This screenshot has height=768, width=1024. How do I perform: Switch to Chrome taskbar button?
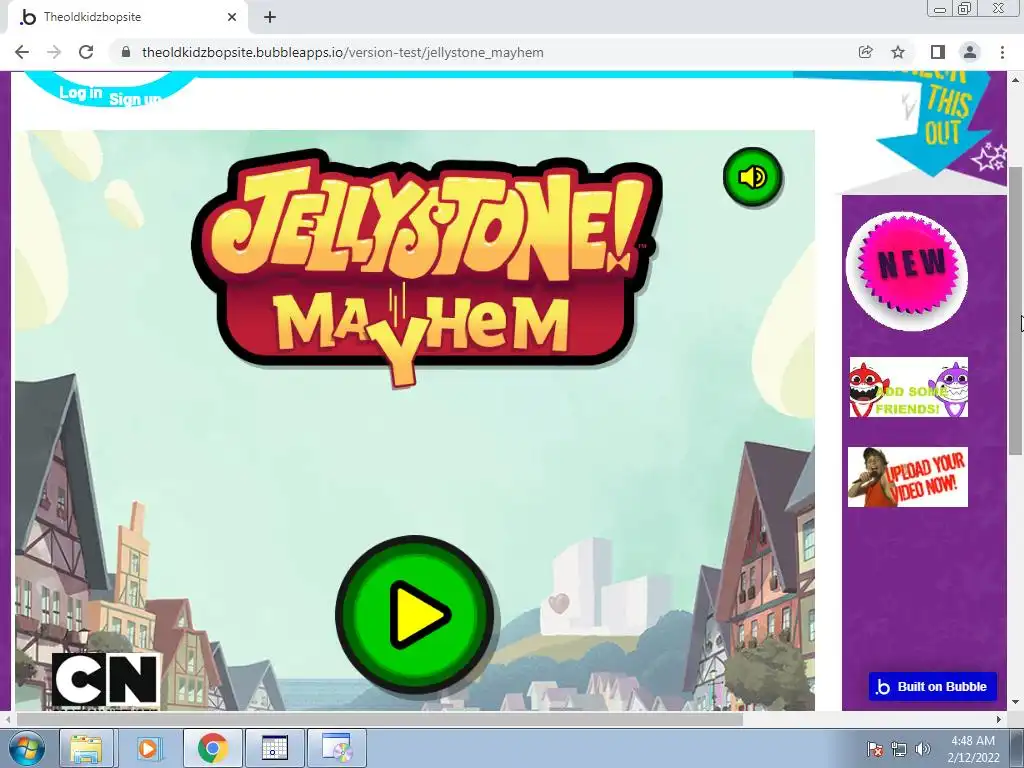(212, 748)
